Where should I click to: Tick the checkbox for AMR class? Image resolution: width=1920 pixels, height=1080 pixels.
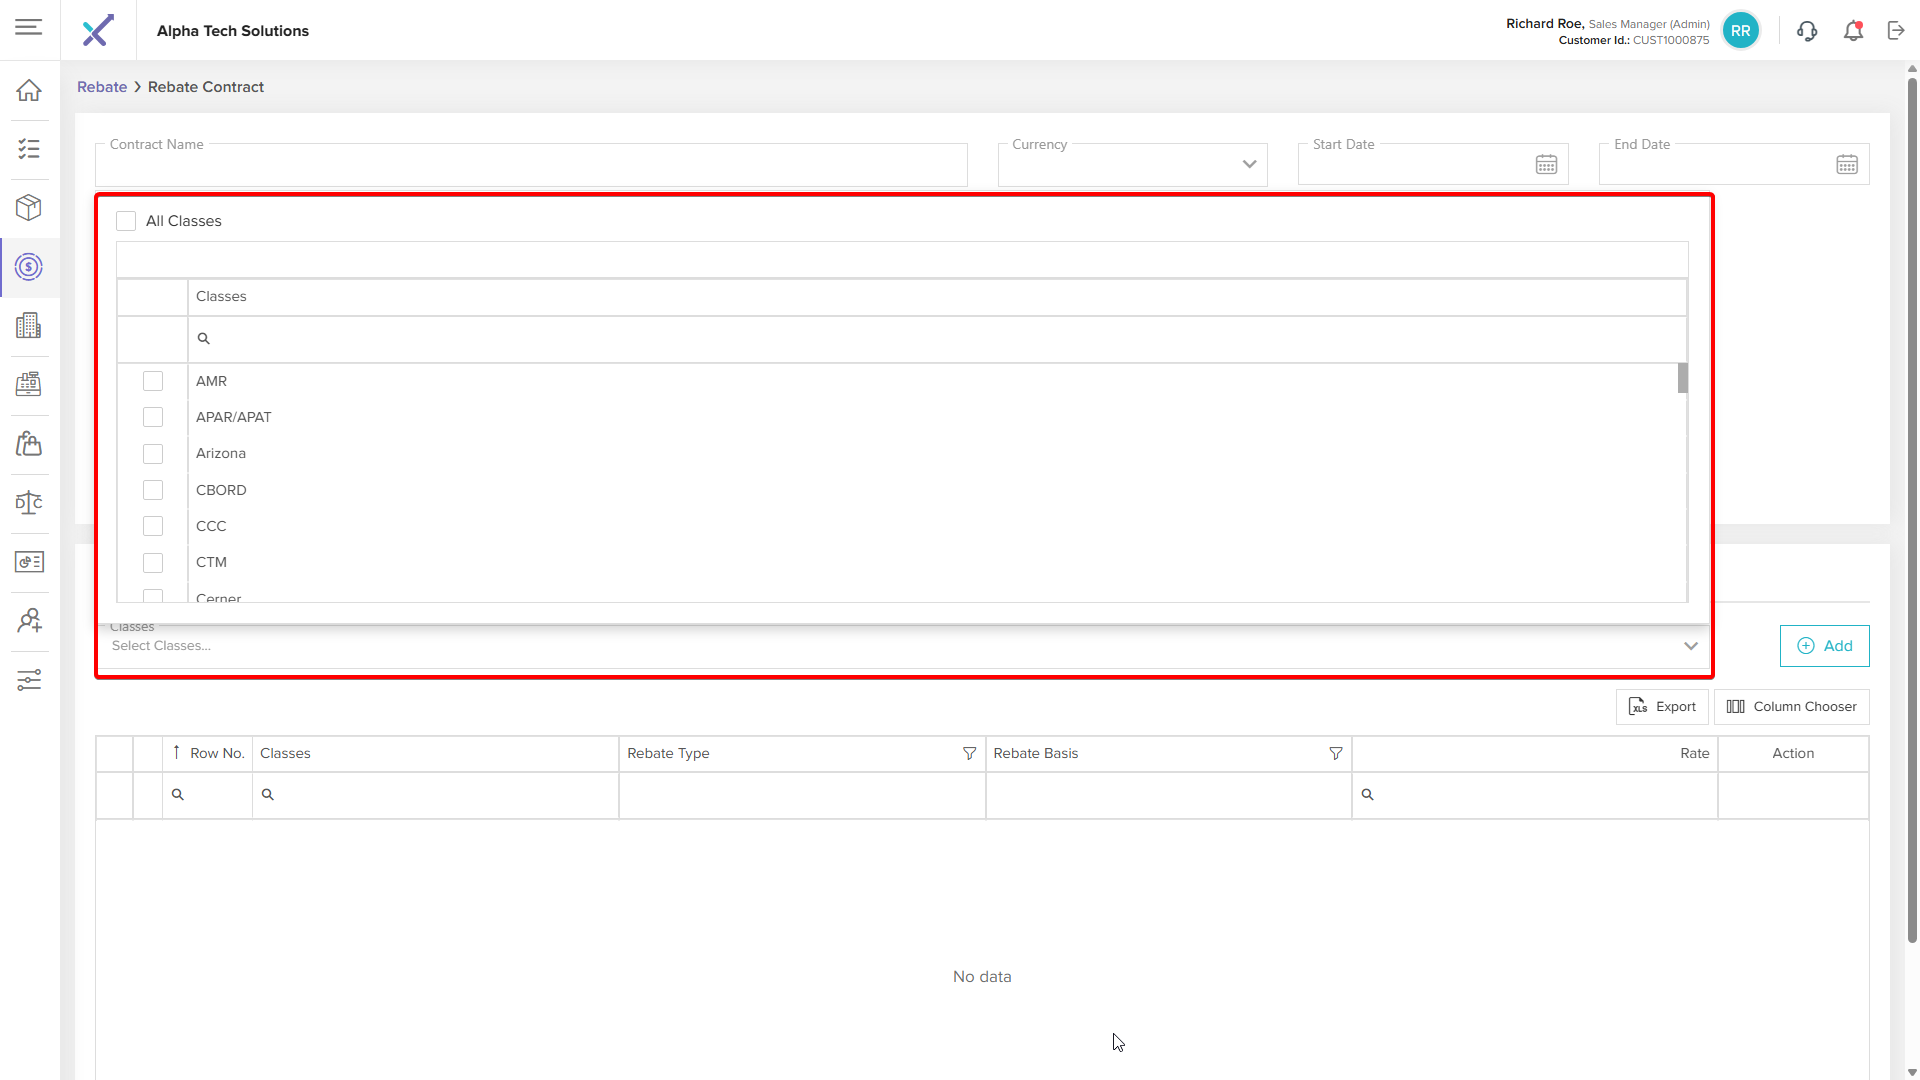click(x=153, y=381)
